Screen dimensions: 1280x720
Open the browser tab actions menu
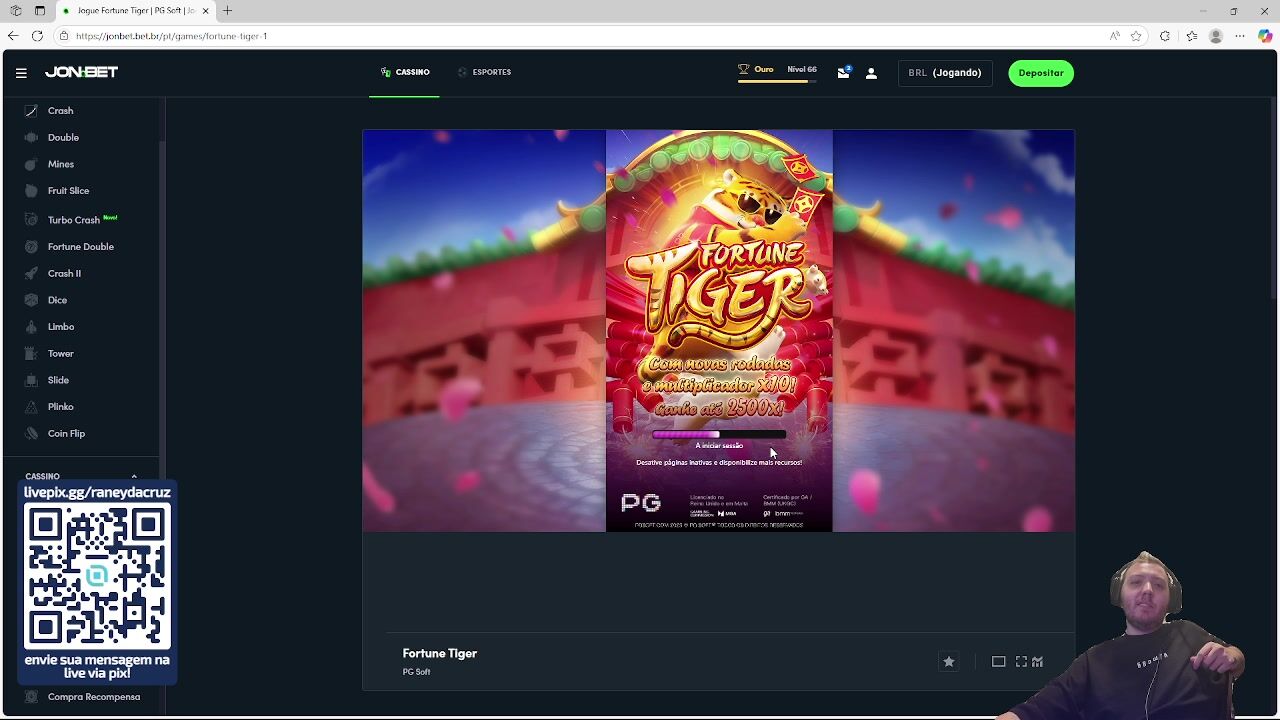40,11
